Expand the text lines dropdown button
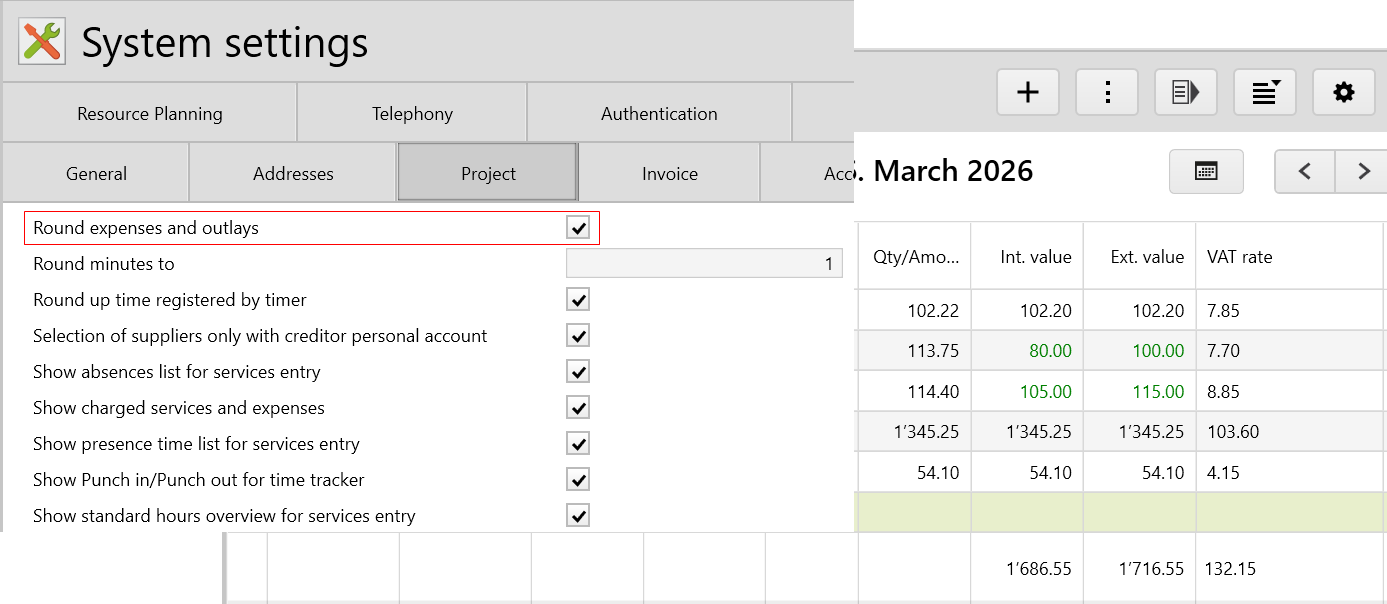This screenshot has width=1387, height=604. 1265,93
